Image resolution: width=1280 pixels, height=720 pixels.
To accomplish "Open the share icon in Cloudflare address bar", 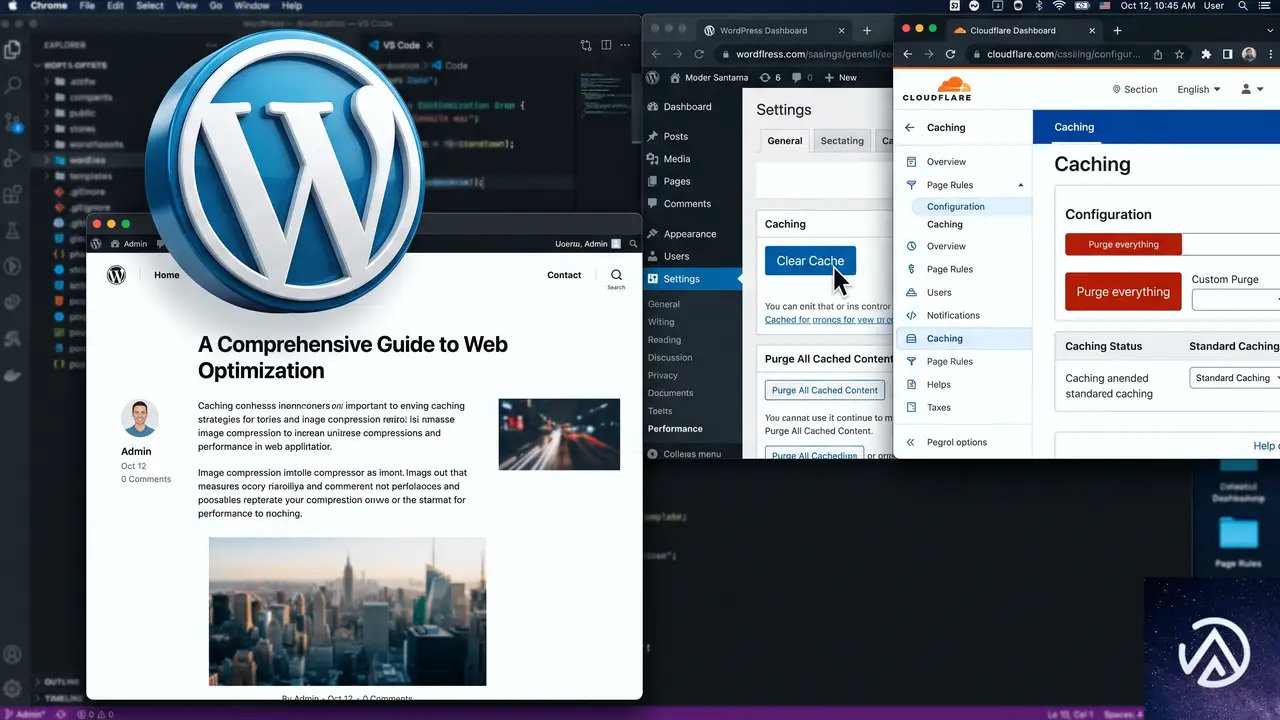I will 1158,54.
